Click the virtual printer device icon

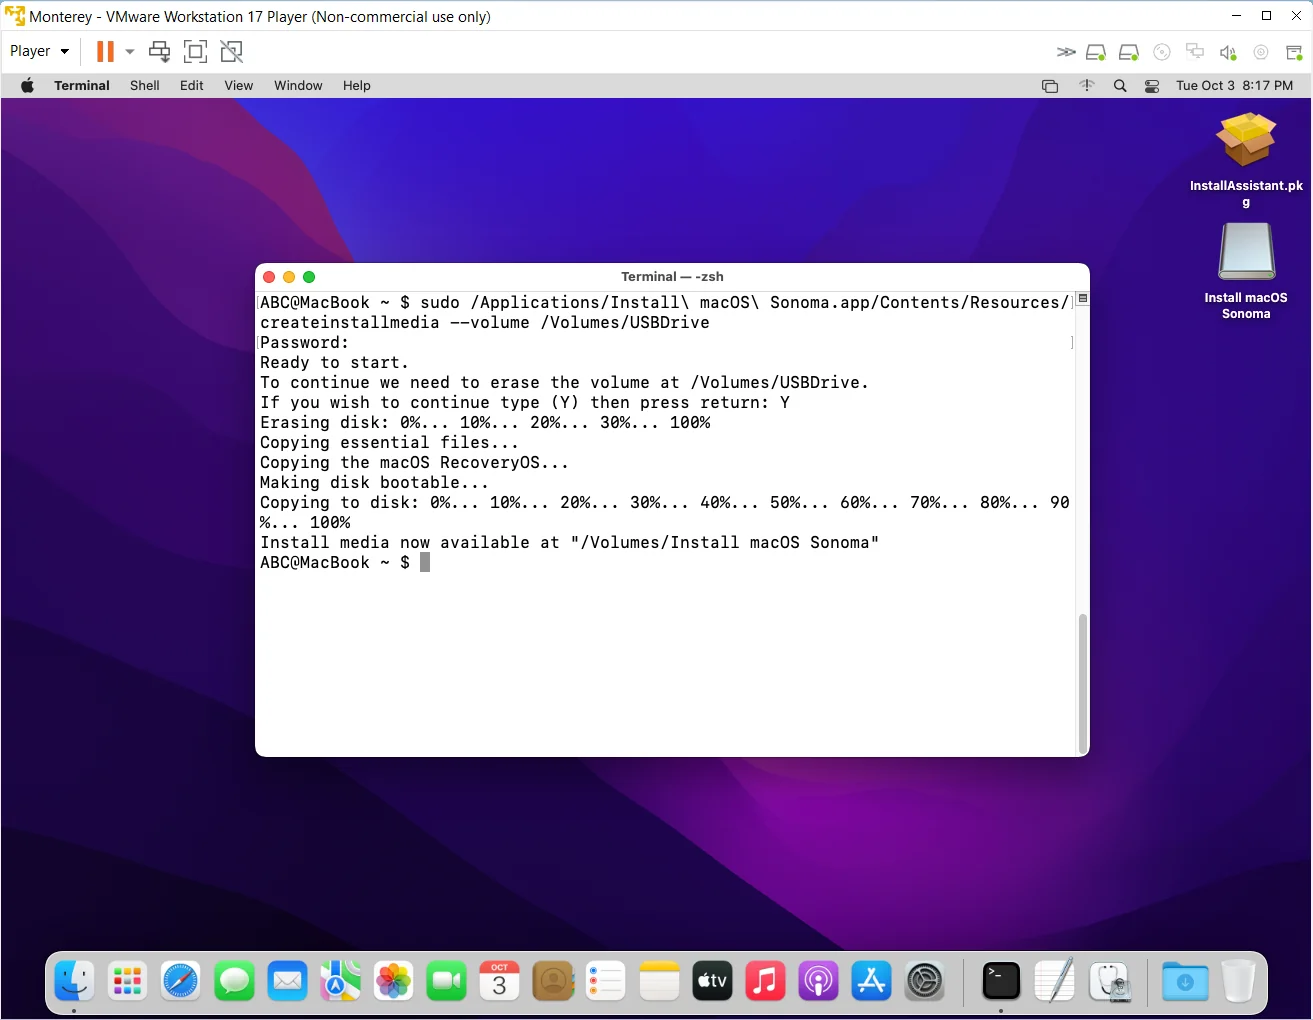1296,52
